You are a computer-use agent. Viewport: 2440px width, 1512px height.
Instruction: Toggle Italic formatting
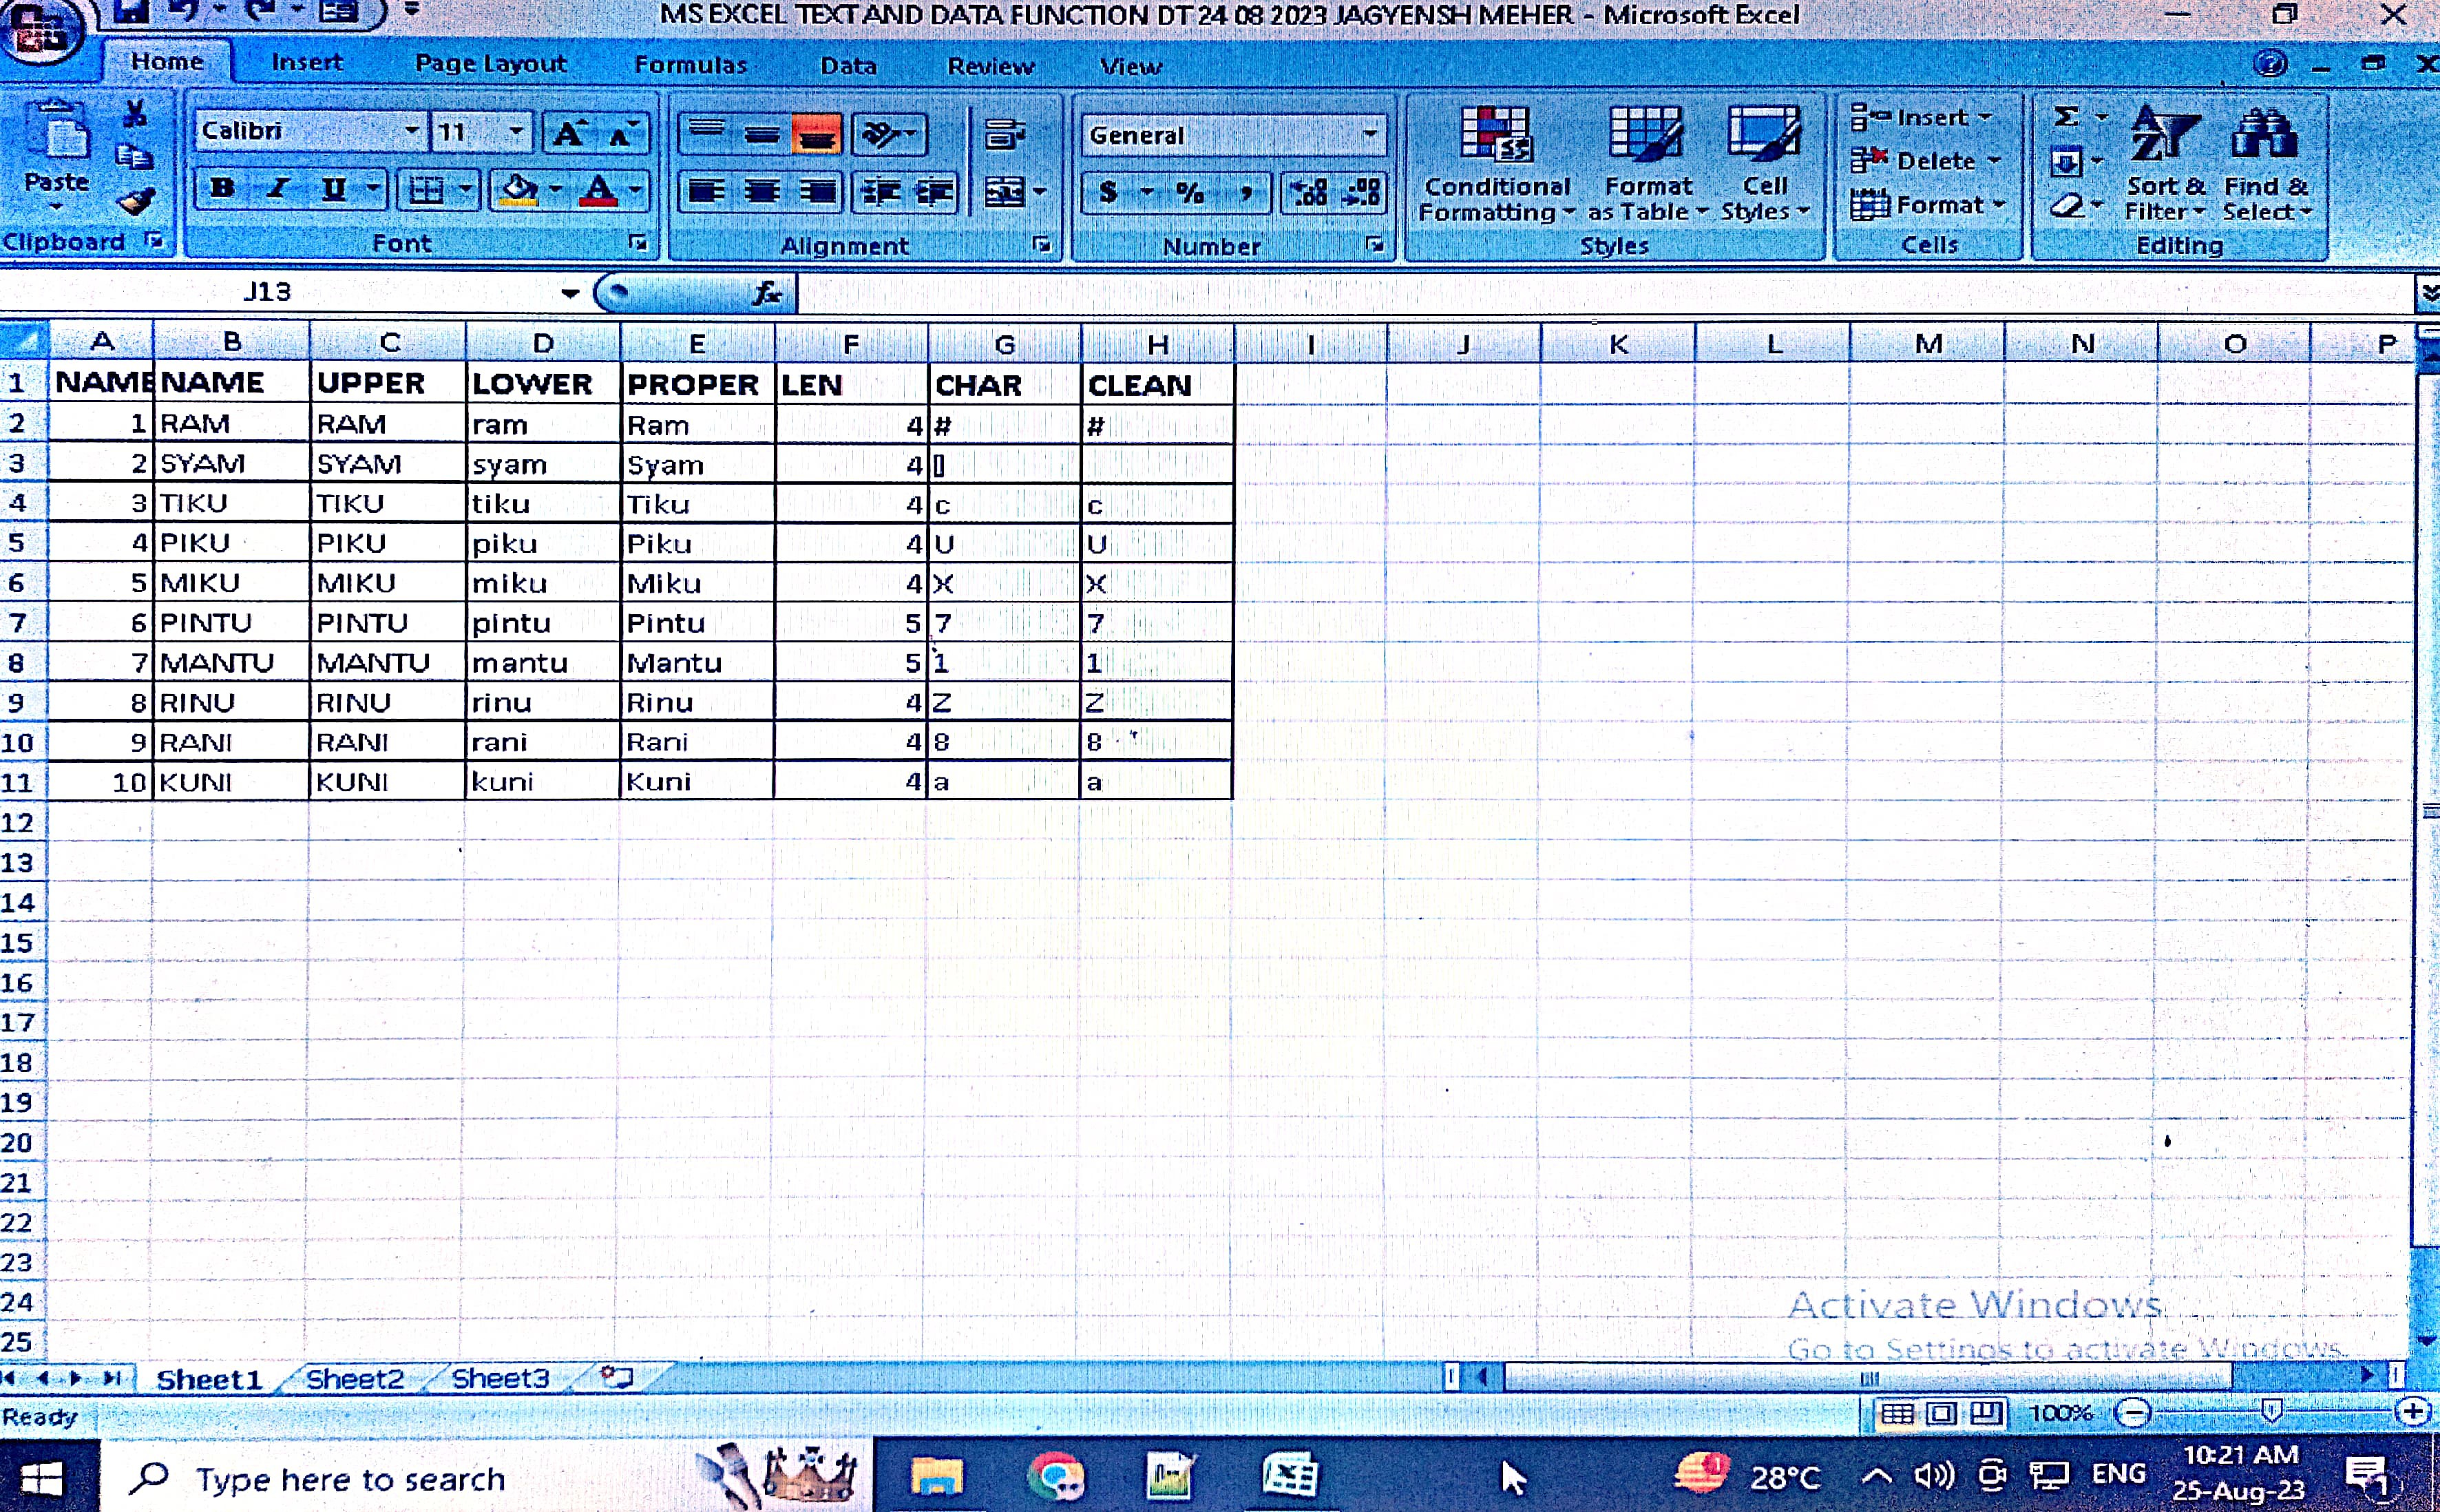pos(278,189)
